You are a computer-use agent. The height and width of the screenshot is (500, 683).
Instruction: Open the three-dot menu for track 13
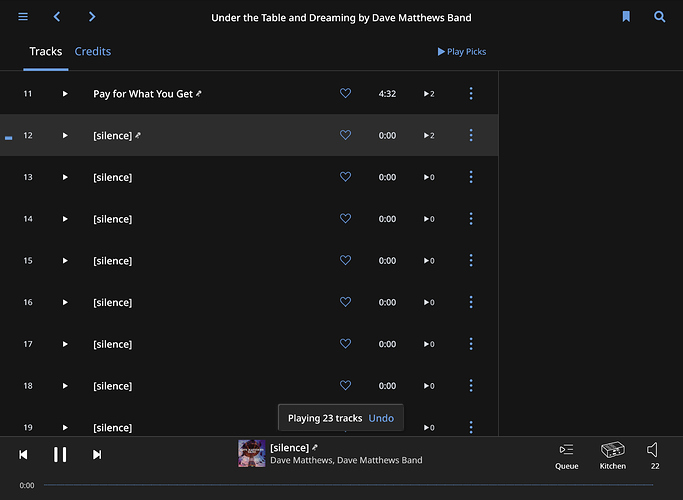pyautogui.click(x=471, y=177)
